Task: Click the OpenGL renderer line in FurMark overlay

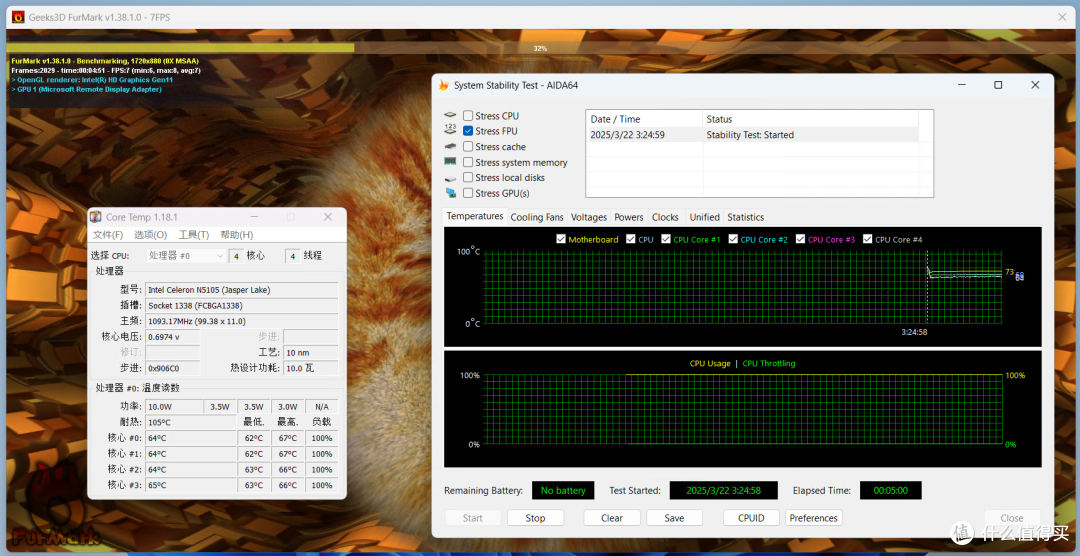Action: pyautogui.click(x=92, y=80)
